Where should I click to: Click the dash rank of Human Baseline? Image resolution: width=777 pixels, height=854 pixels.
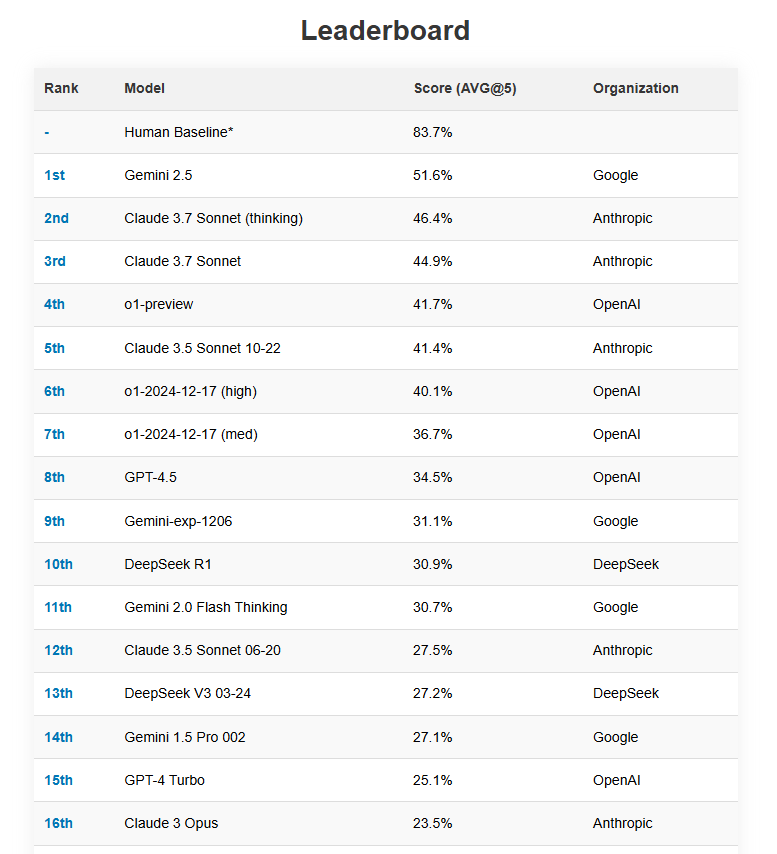47,133
